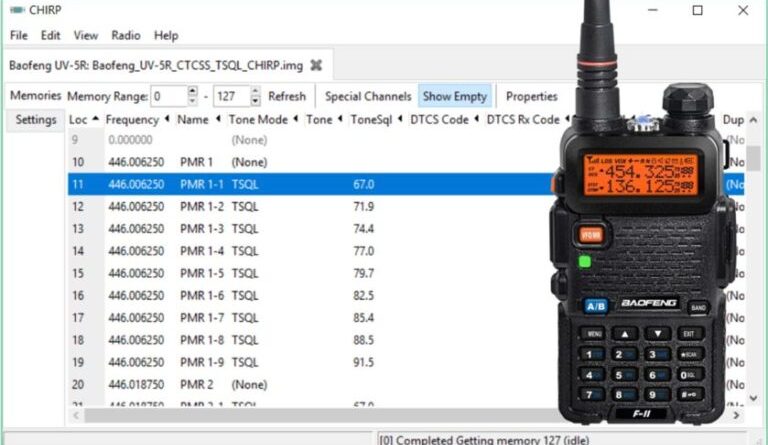768x445 pixels.
Task: Sort by the Loc column header
Action: click(x=84, y=119)
